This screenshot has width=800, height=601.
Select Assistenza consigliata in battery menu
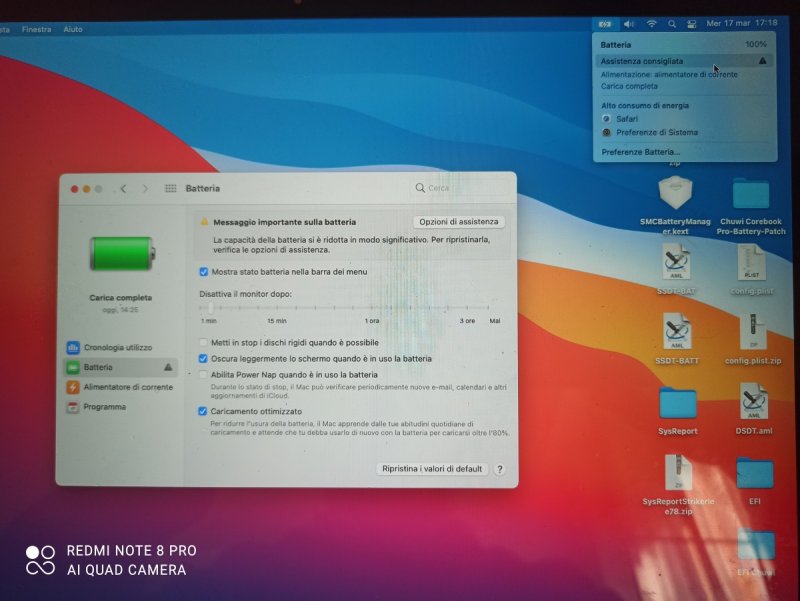684,61
